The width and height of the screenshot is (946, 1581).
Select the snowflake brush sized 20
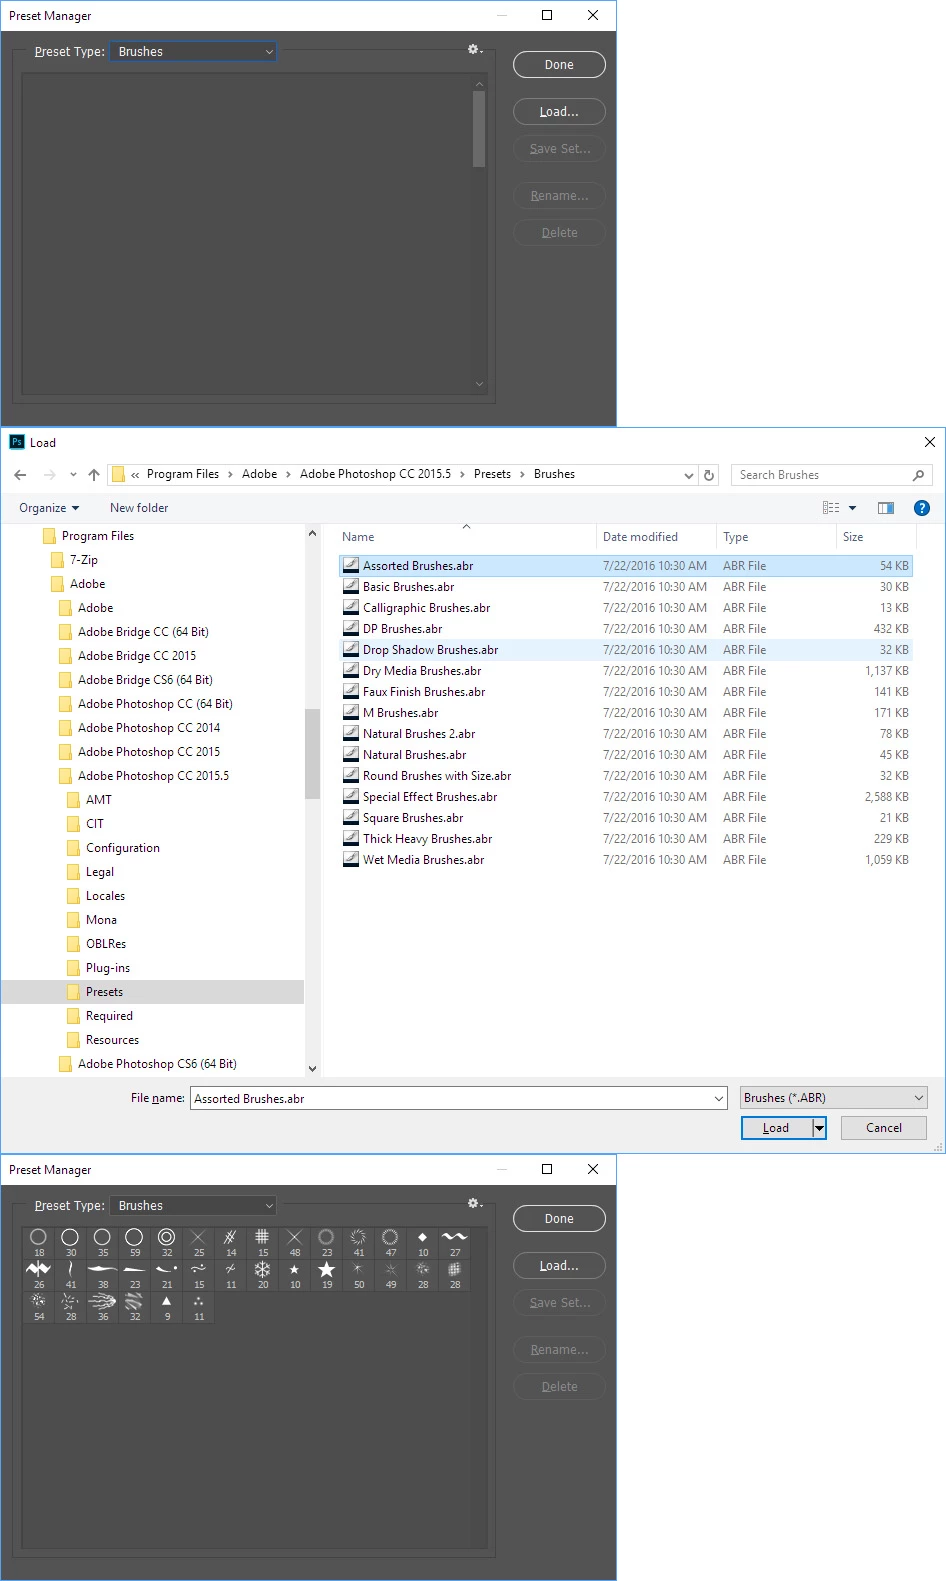[x=263, y=1275]
